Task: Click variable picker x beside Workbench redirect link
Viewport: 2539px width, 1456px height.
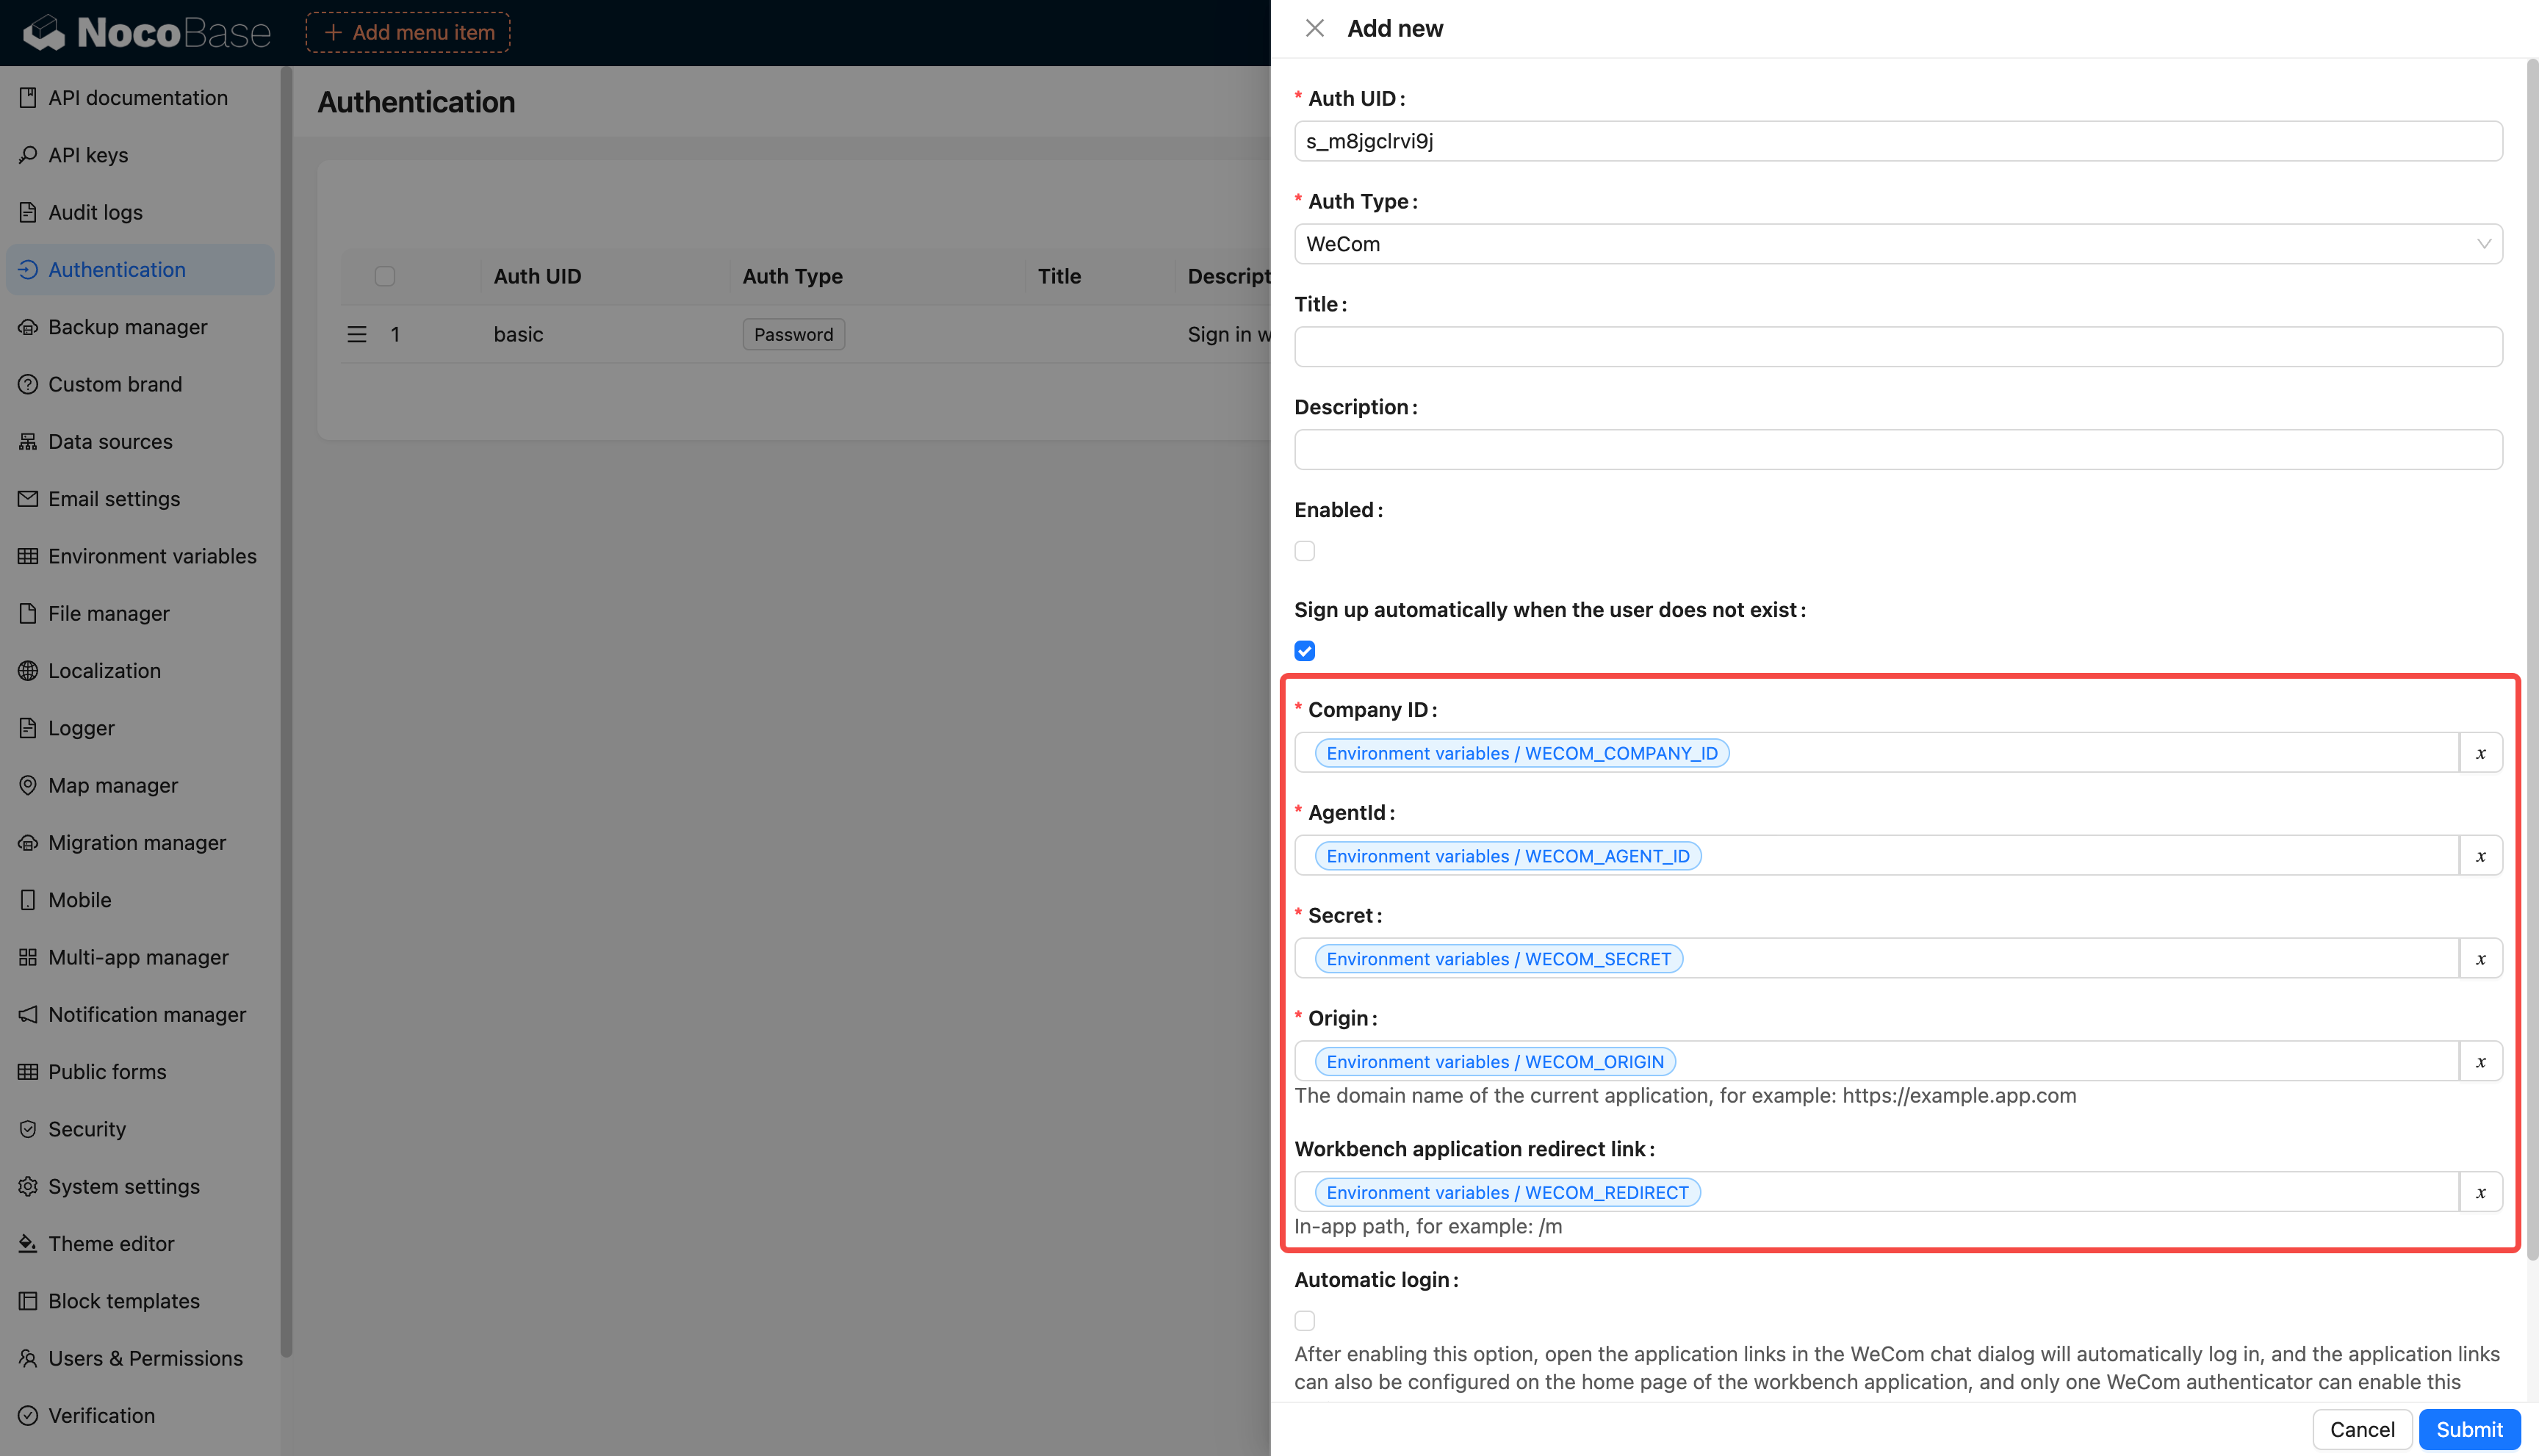Action: point(2480,1192)
